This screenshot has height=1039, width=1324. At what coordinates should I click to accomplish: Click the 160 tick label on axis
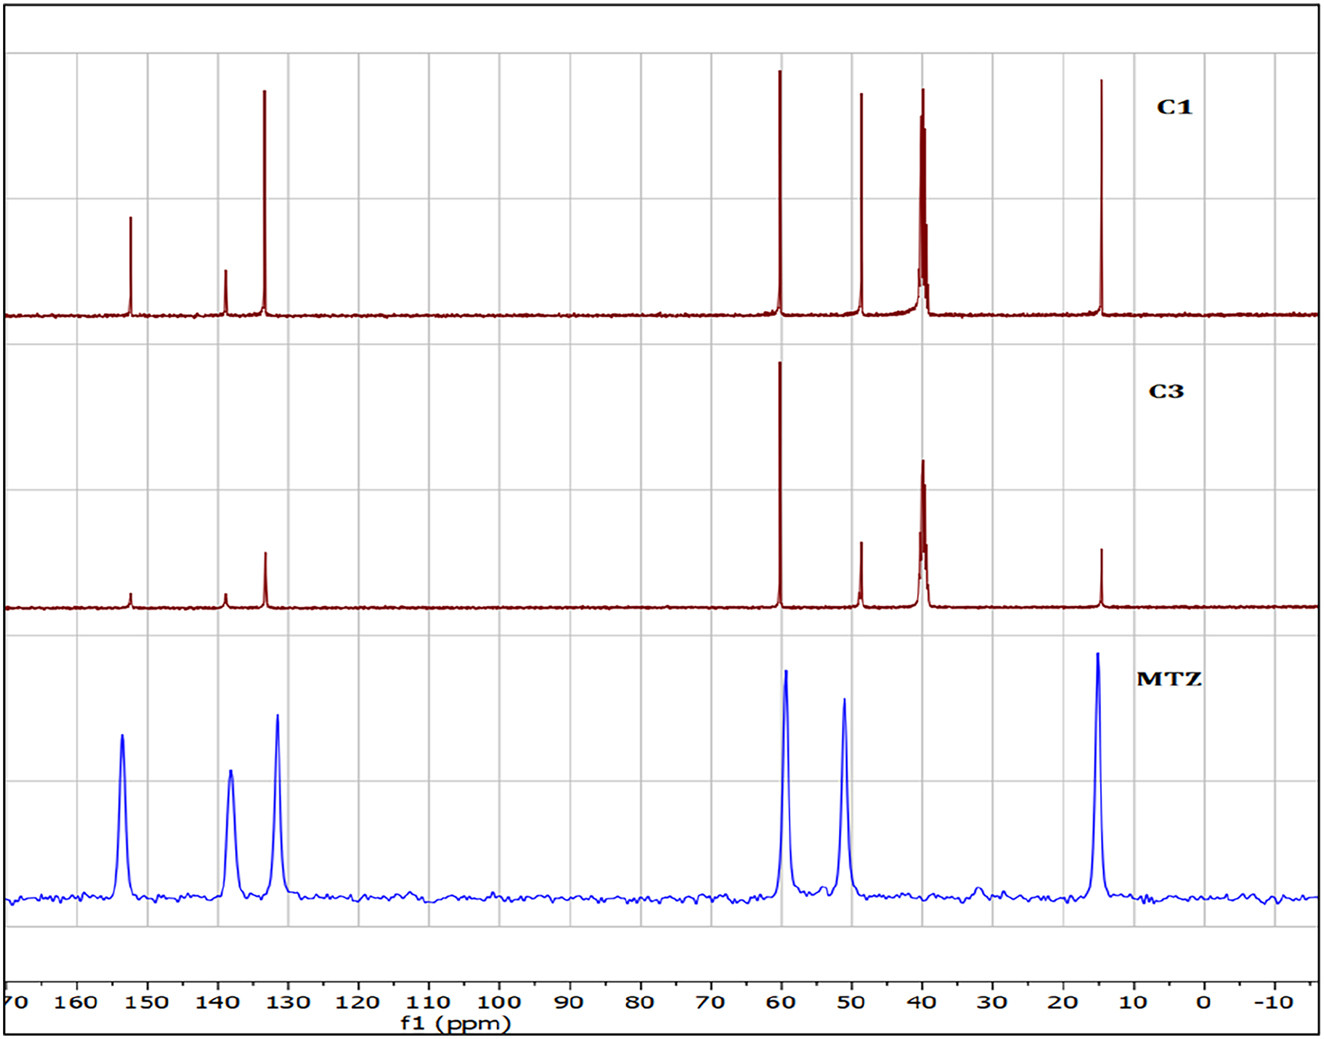pyautogui.click(x=76, y=1002)
